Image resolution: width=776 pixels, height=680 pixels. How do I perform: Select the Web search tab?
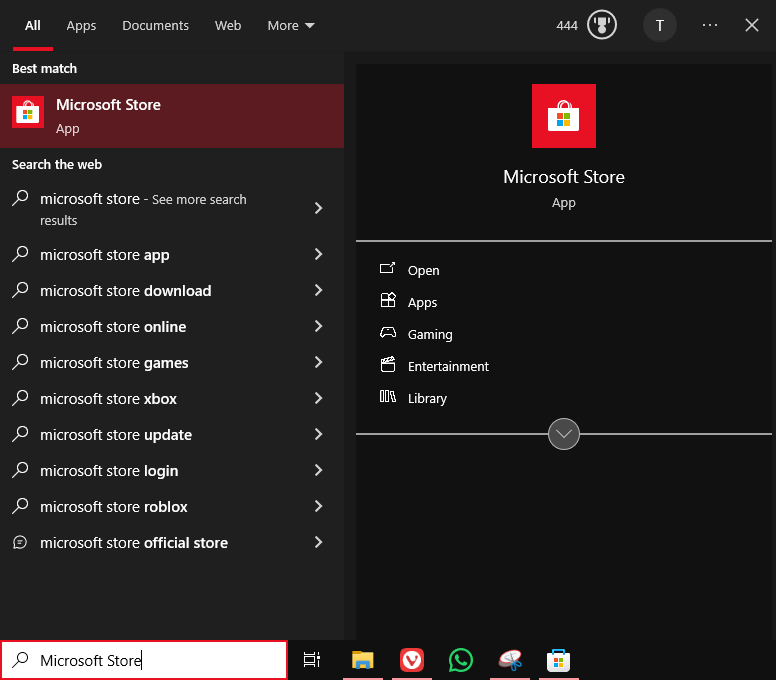[228, 25]
